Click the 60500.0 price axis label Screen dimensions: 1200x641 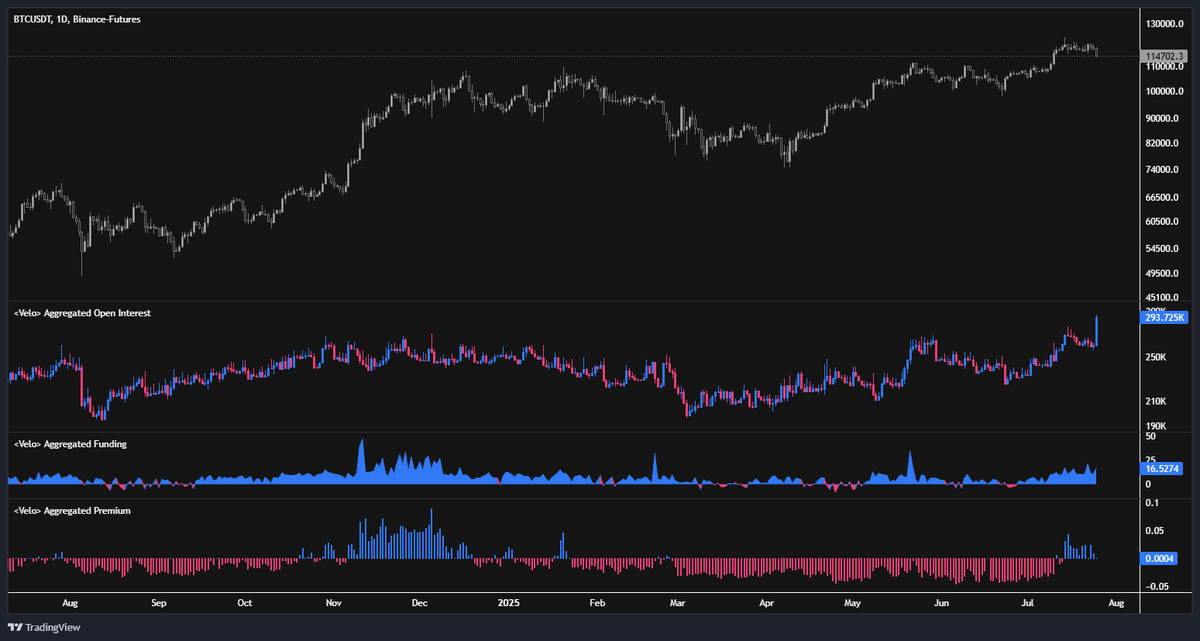pyautogui.click(x=1162, y=222)
